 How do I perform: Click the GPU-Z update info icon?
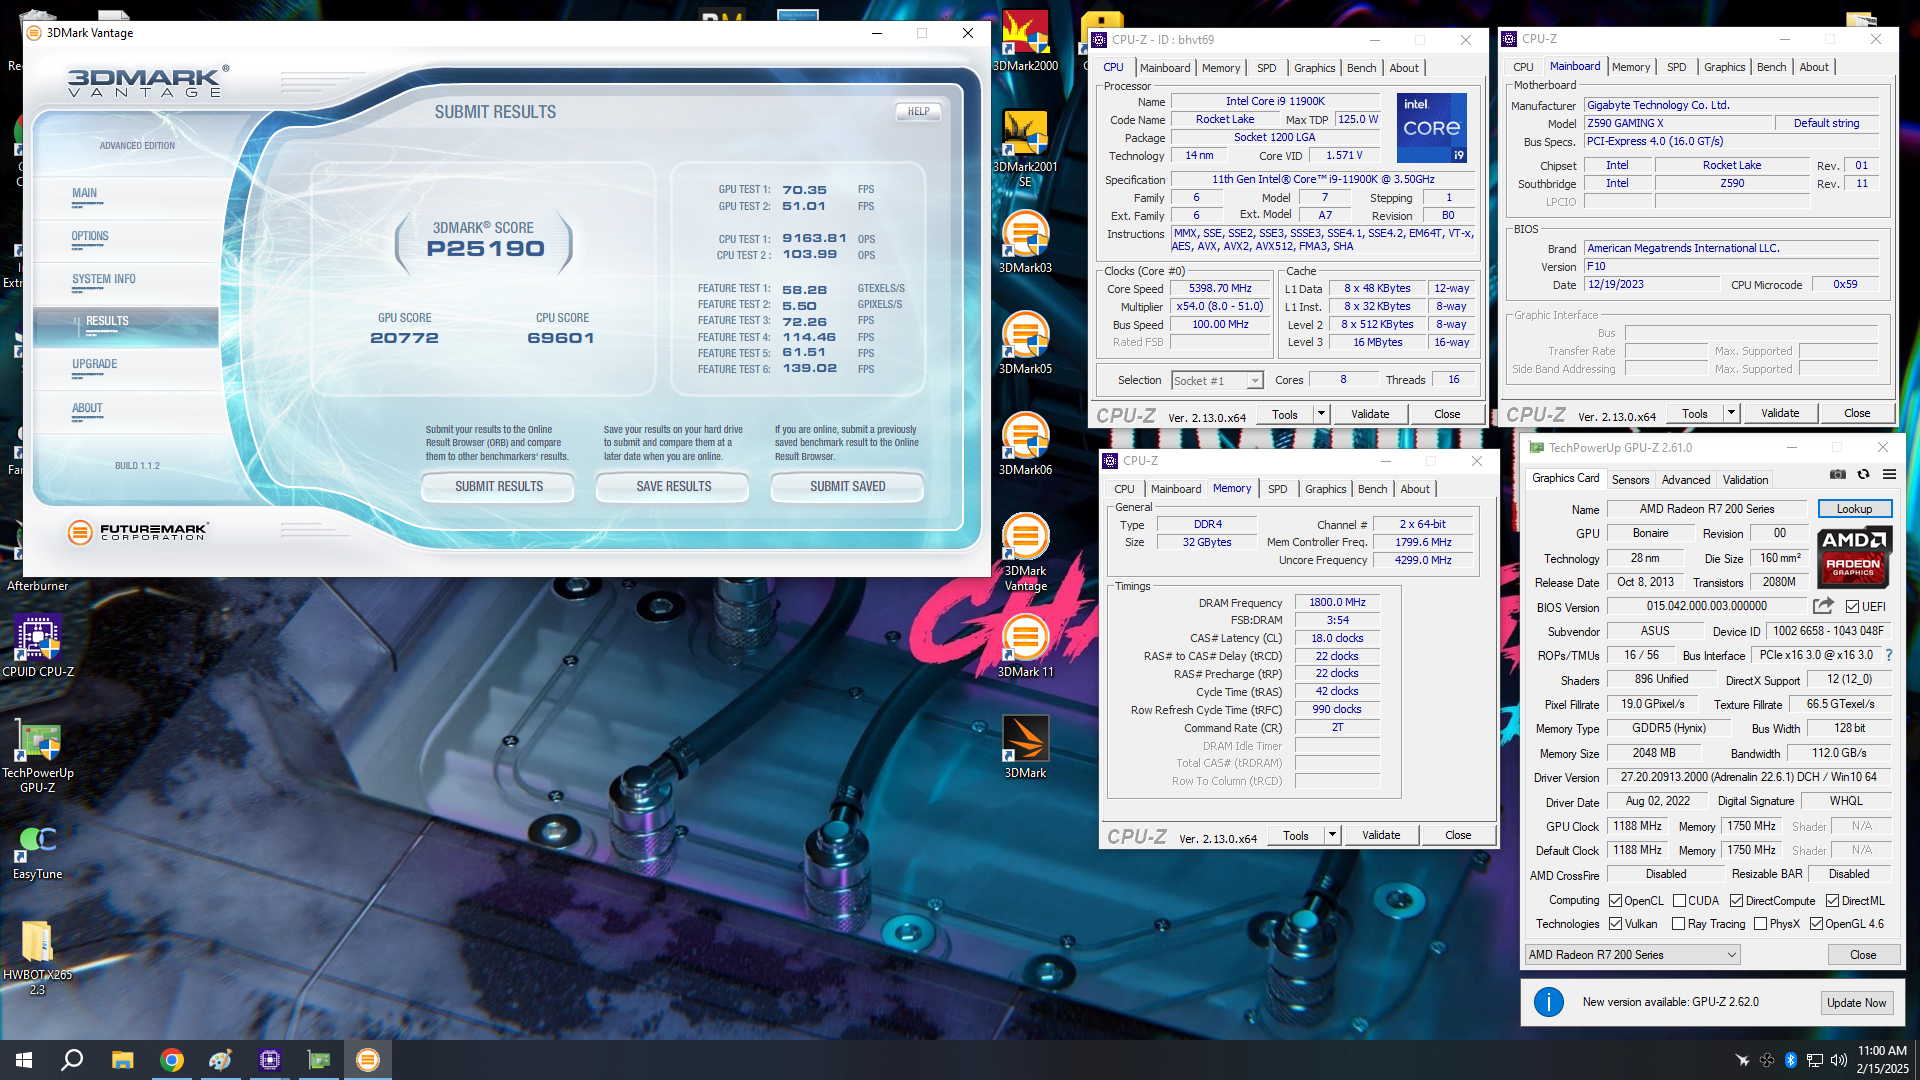pyautogui.click(x=1548, y=1002)
